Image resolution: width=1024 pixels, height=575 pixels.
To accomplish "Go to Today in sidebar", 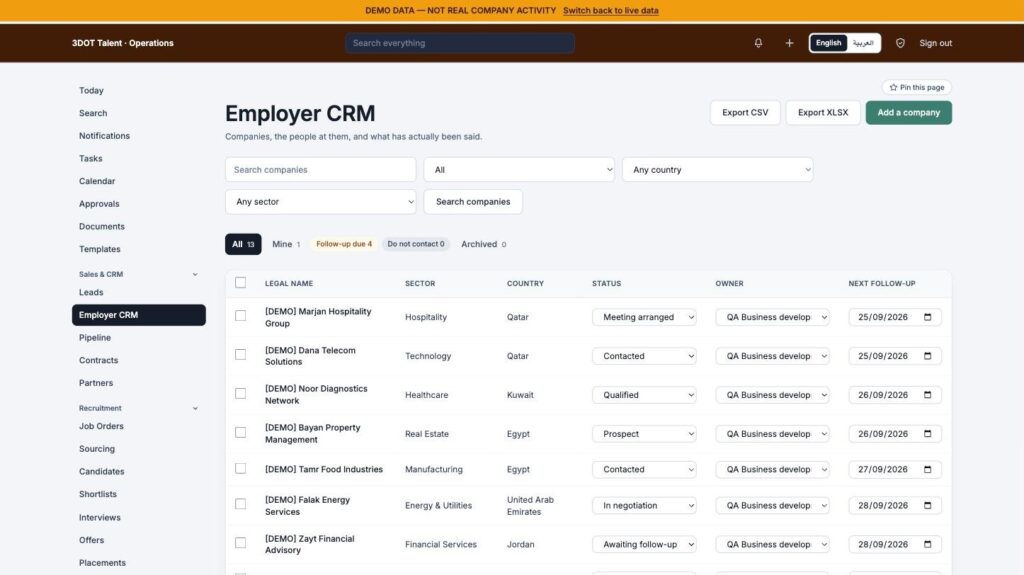I will (91, 91).
